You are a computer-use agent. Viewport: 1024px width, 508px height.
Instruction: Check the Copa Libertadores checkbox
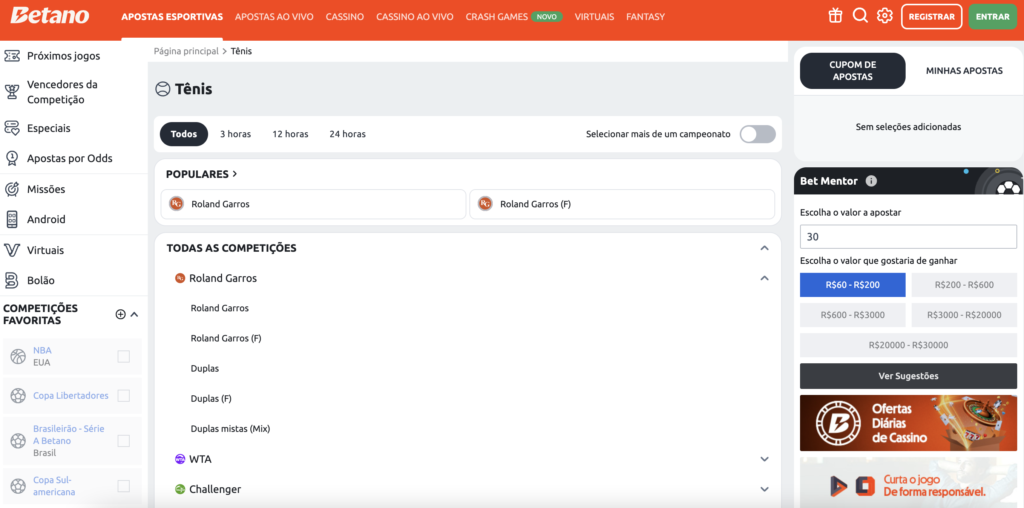(123, 396)
